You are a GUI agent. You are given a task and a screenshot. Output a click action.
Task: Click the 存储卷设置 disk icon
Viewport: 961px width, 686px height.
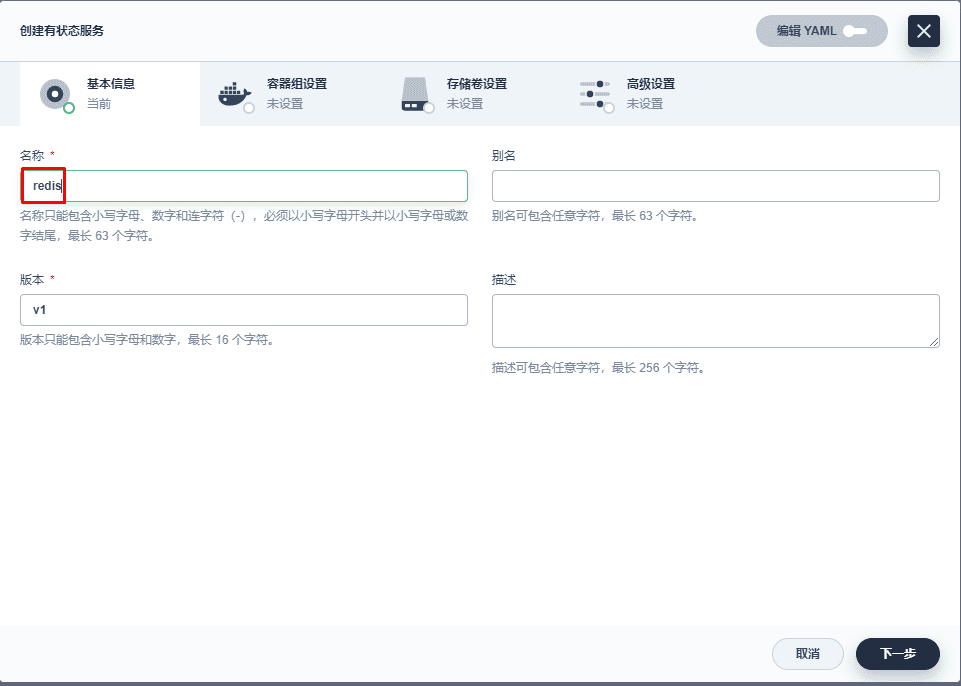[x=417, y=95]
